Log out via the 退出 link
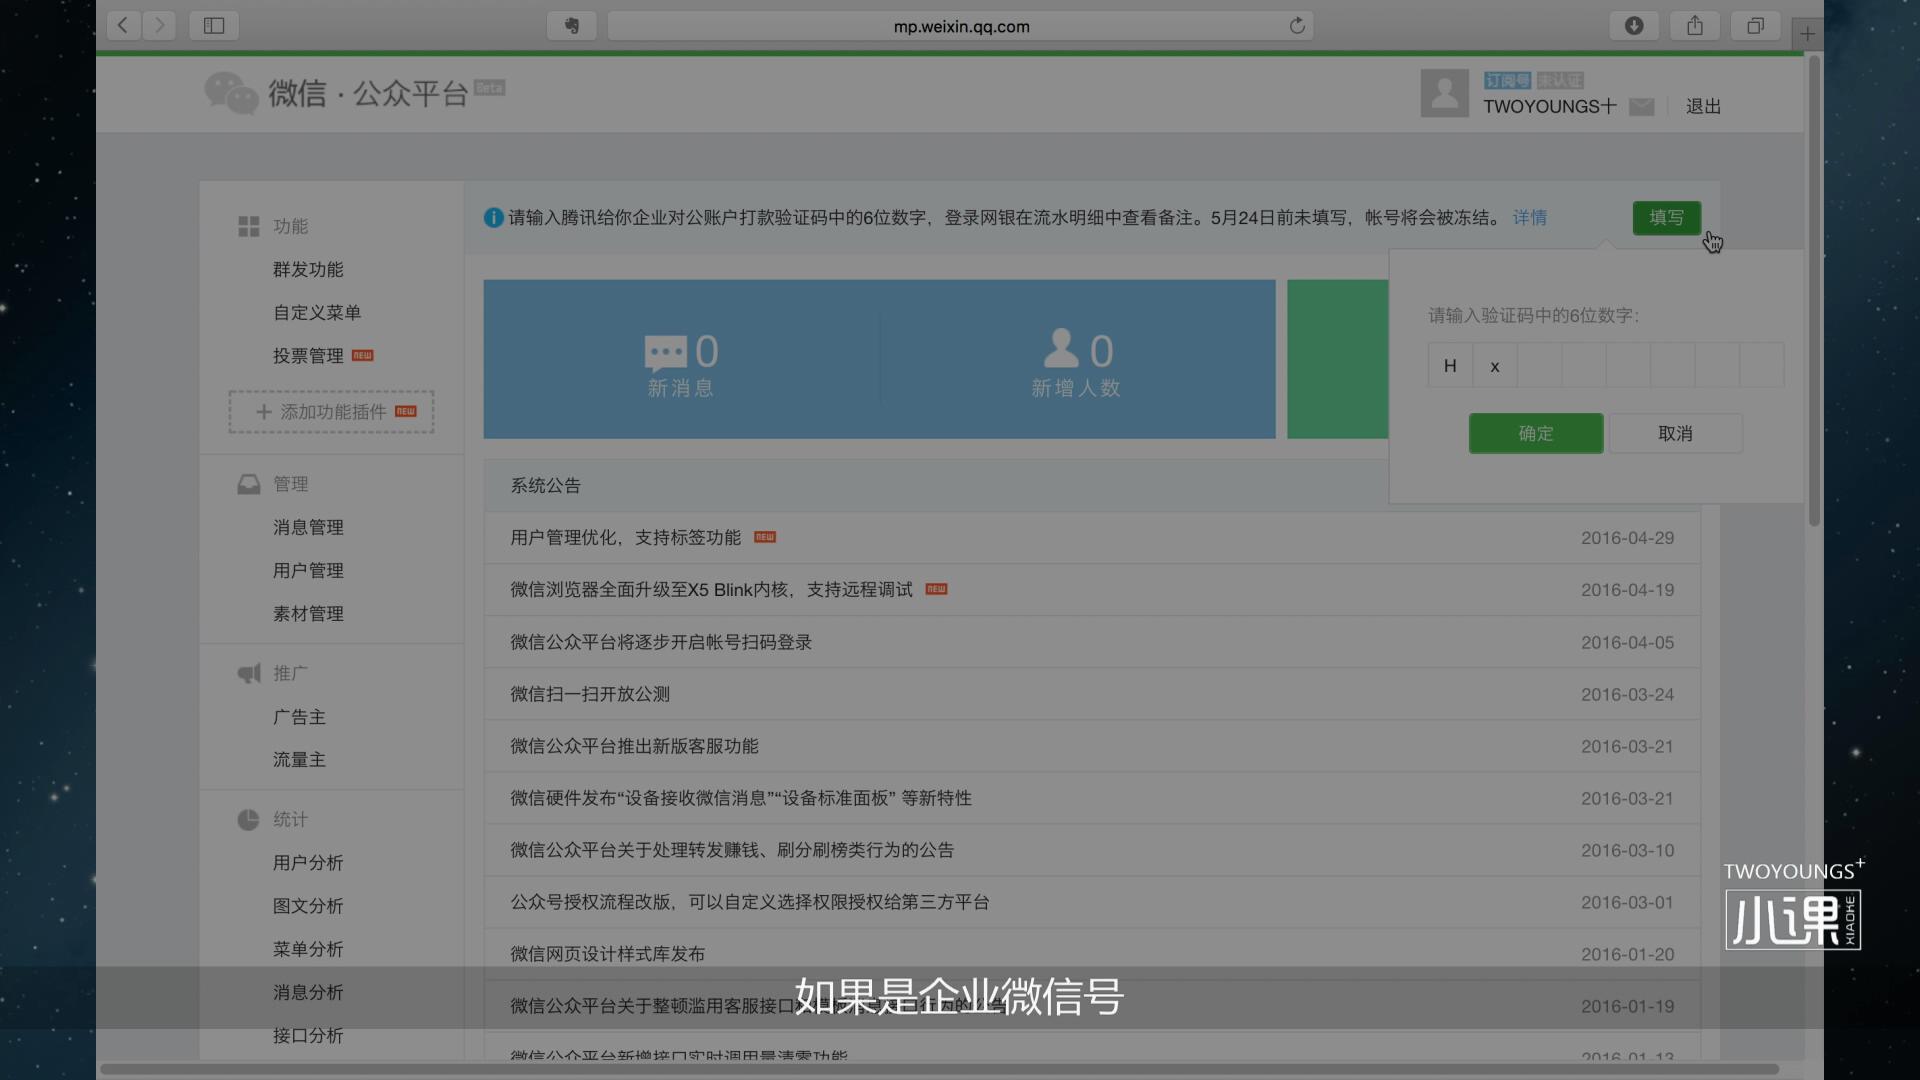This screenshot has width=1920, height=1080. pyautogui.click(x=1703, y=106)
